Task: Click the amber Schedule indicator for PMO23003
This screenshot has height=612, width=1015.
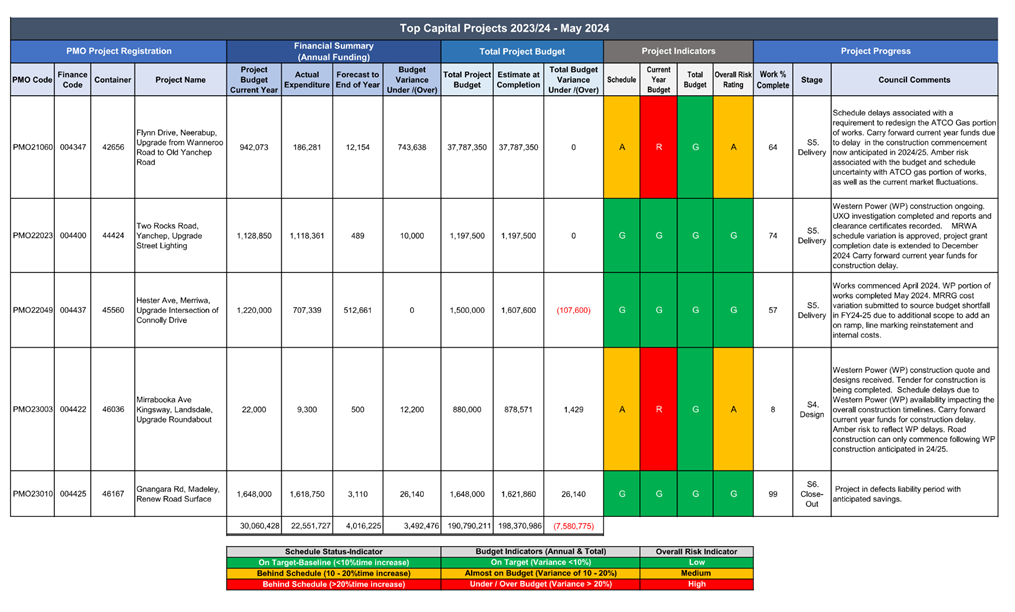Action: point(622,409)
